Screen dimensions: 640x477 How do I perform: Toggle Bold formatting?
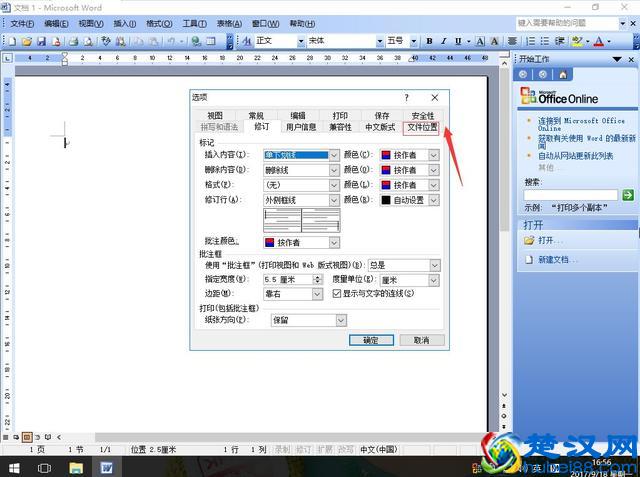click(429, 41)
